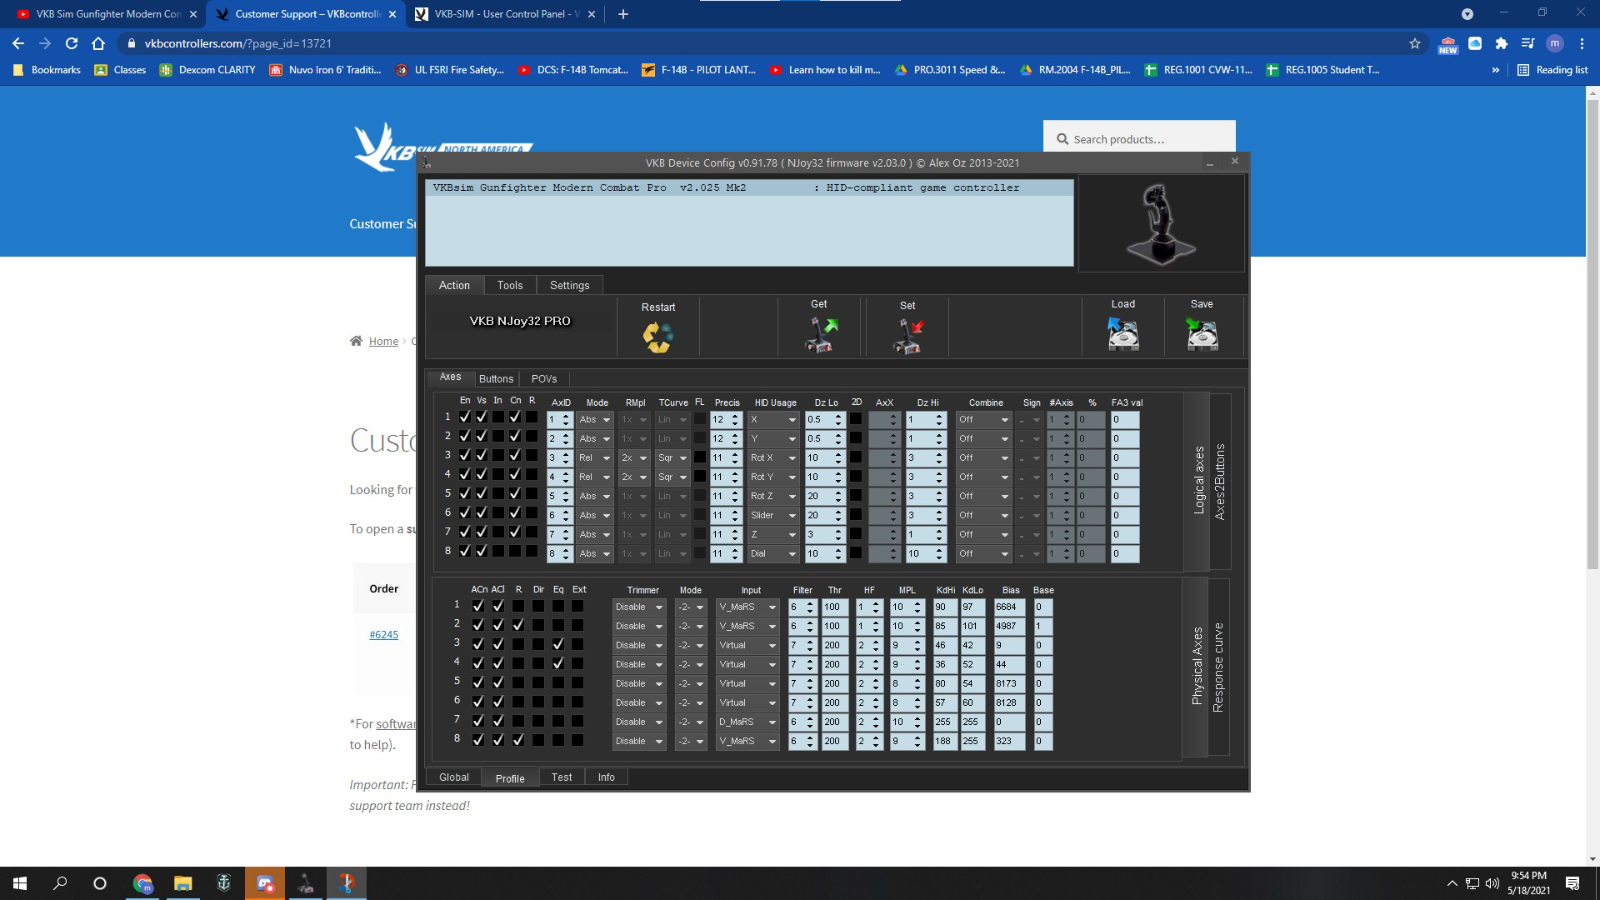This screenshot has height=900, width=1600.
Task: Open the Tools tab
Action: pyautogui.click(x=510, y=286)
